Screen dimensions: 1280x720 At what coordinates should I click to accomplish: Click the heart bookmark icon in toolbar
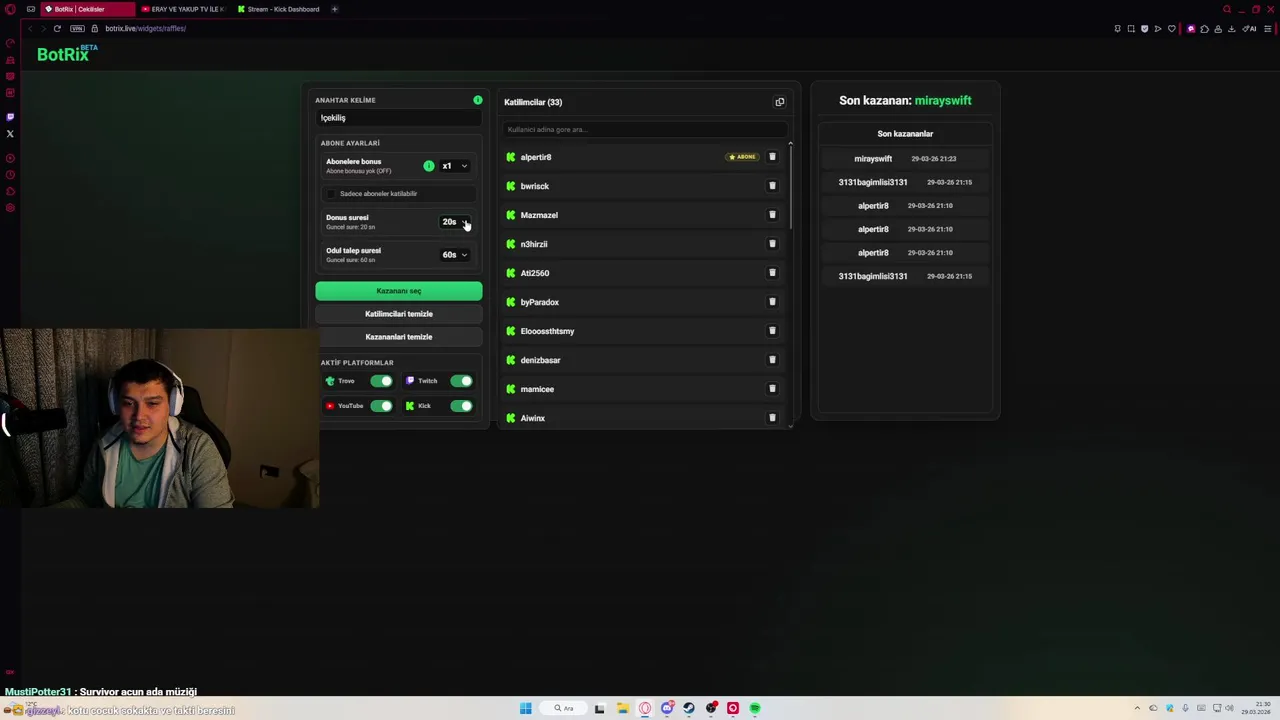[1171, 28]
